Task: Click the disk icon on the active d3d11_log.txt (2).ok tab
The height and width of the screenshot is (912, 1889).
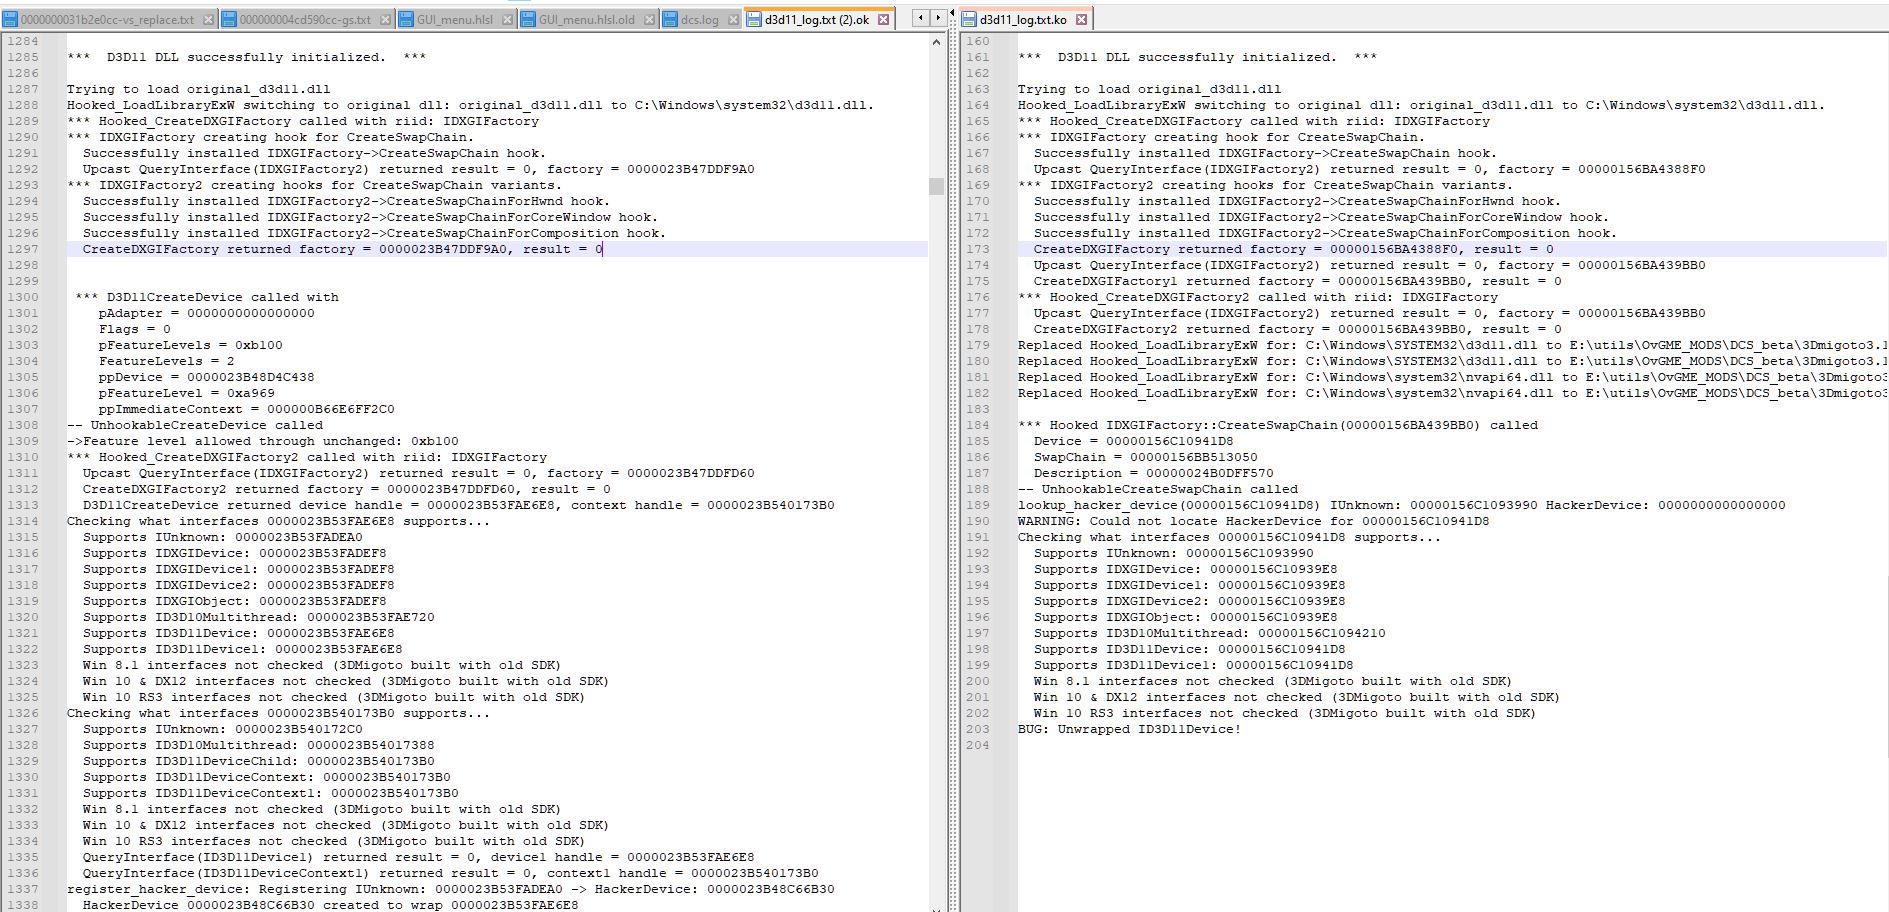Action: [756, 17]
